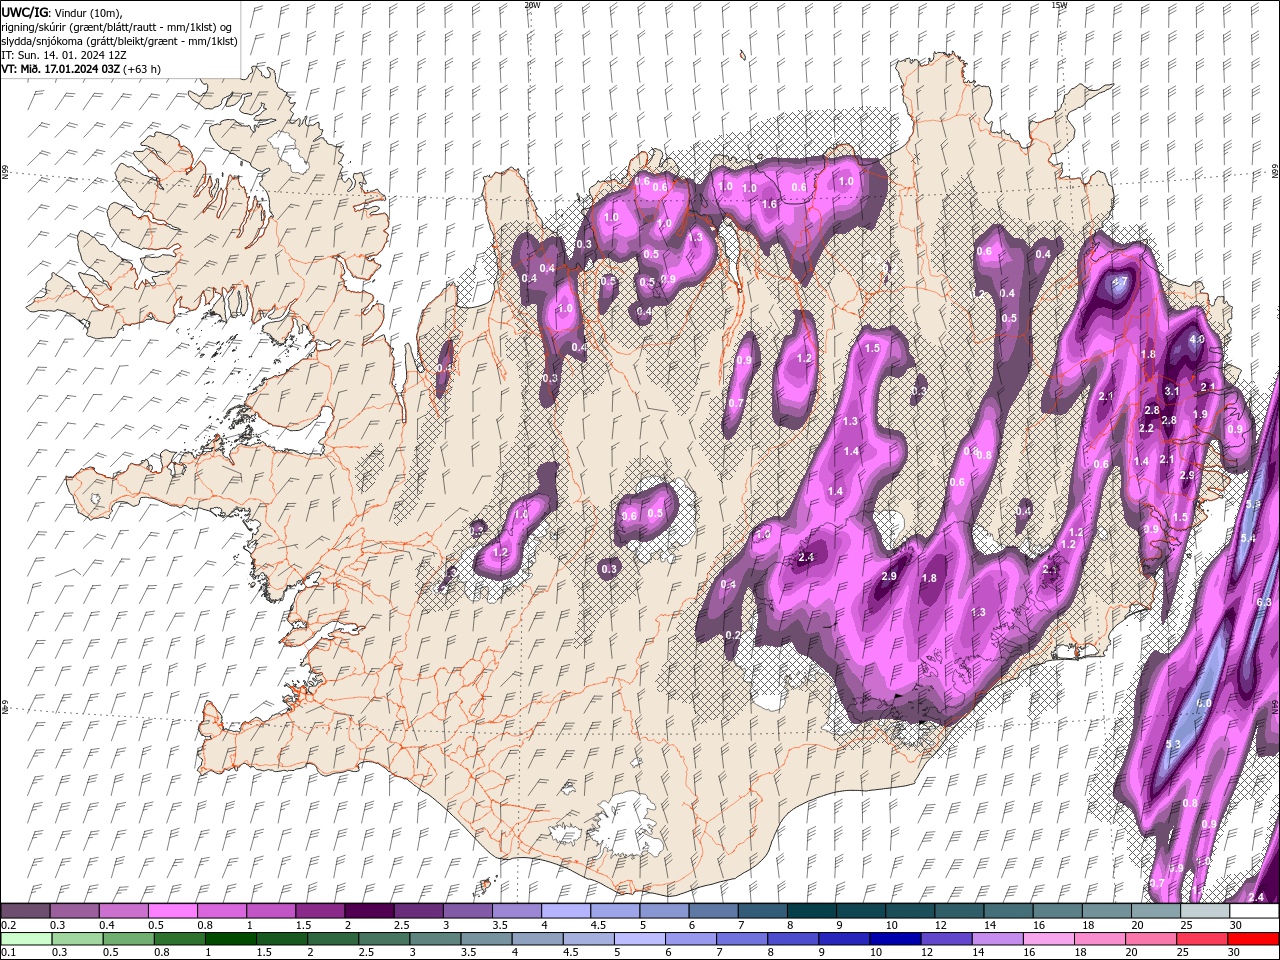Pick the steel blue 6 swatch, upper legend row
The image size is (1280, 960).
coord(713,911)
